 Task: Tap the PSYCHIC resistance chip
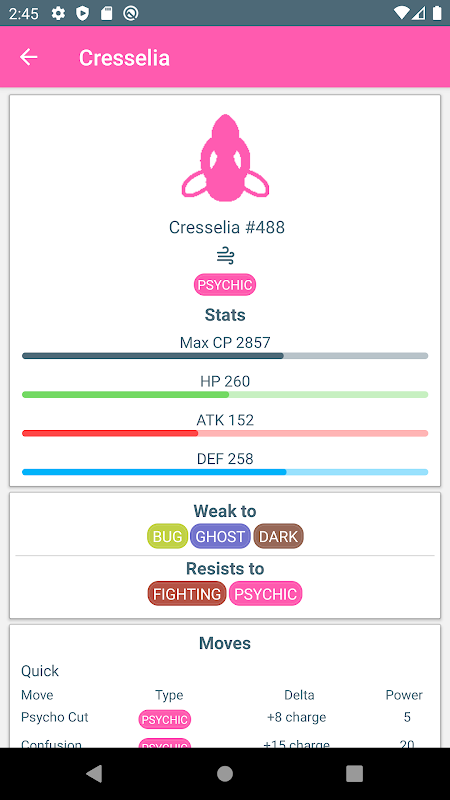click(265, 594)
